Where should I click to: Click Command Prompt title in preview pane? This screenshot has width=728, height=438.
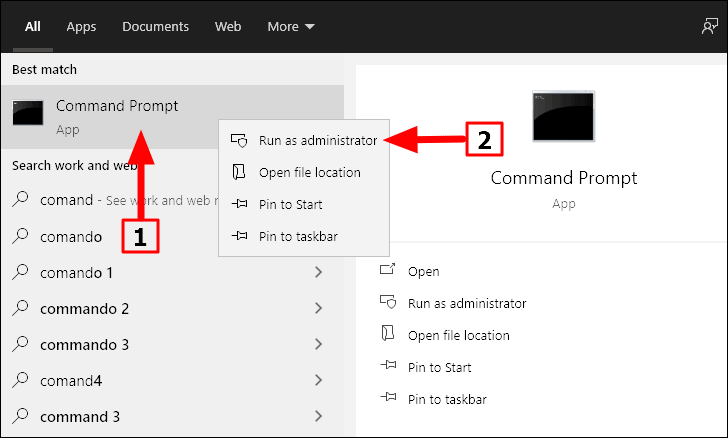point(564,178)
